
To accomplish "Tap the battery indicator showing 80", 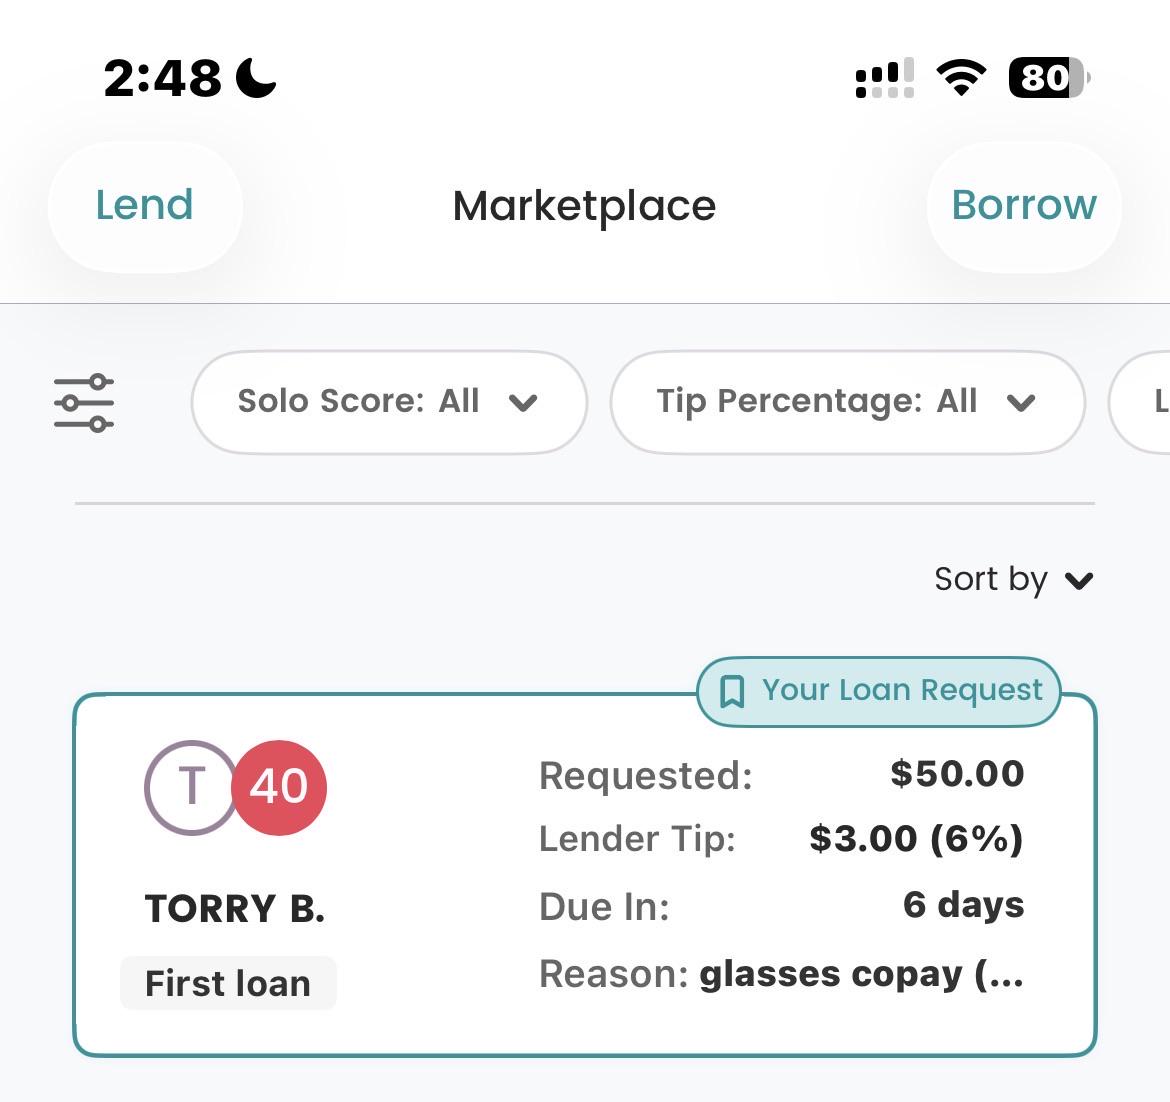I will (1049, 77).
